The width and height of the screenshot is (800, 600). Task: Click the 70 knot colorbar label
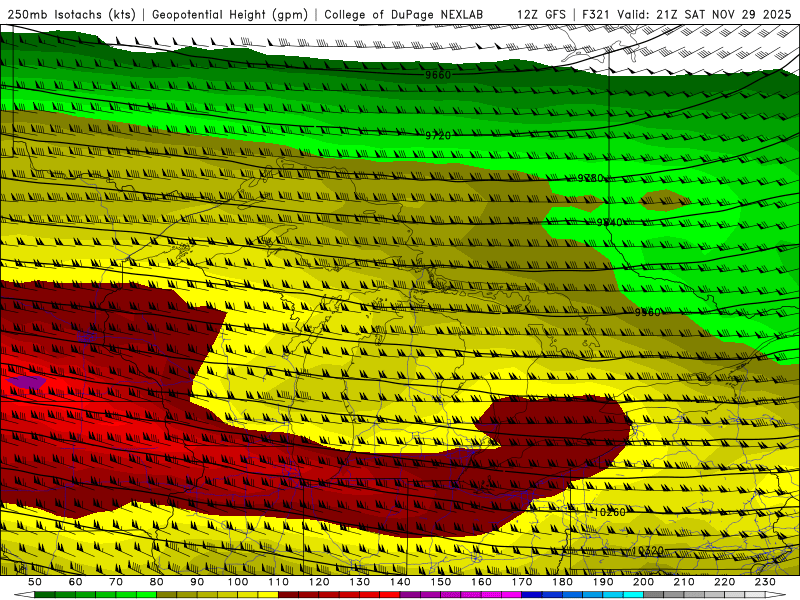click(116, 582)
